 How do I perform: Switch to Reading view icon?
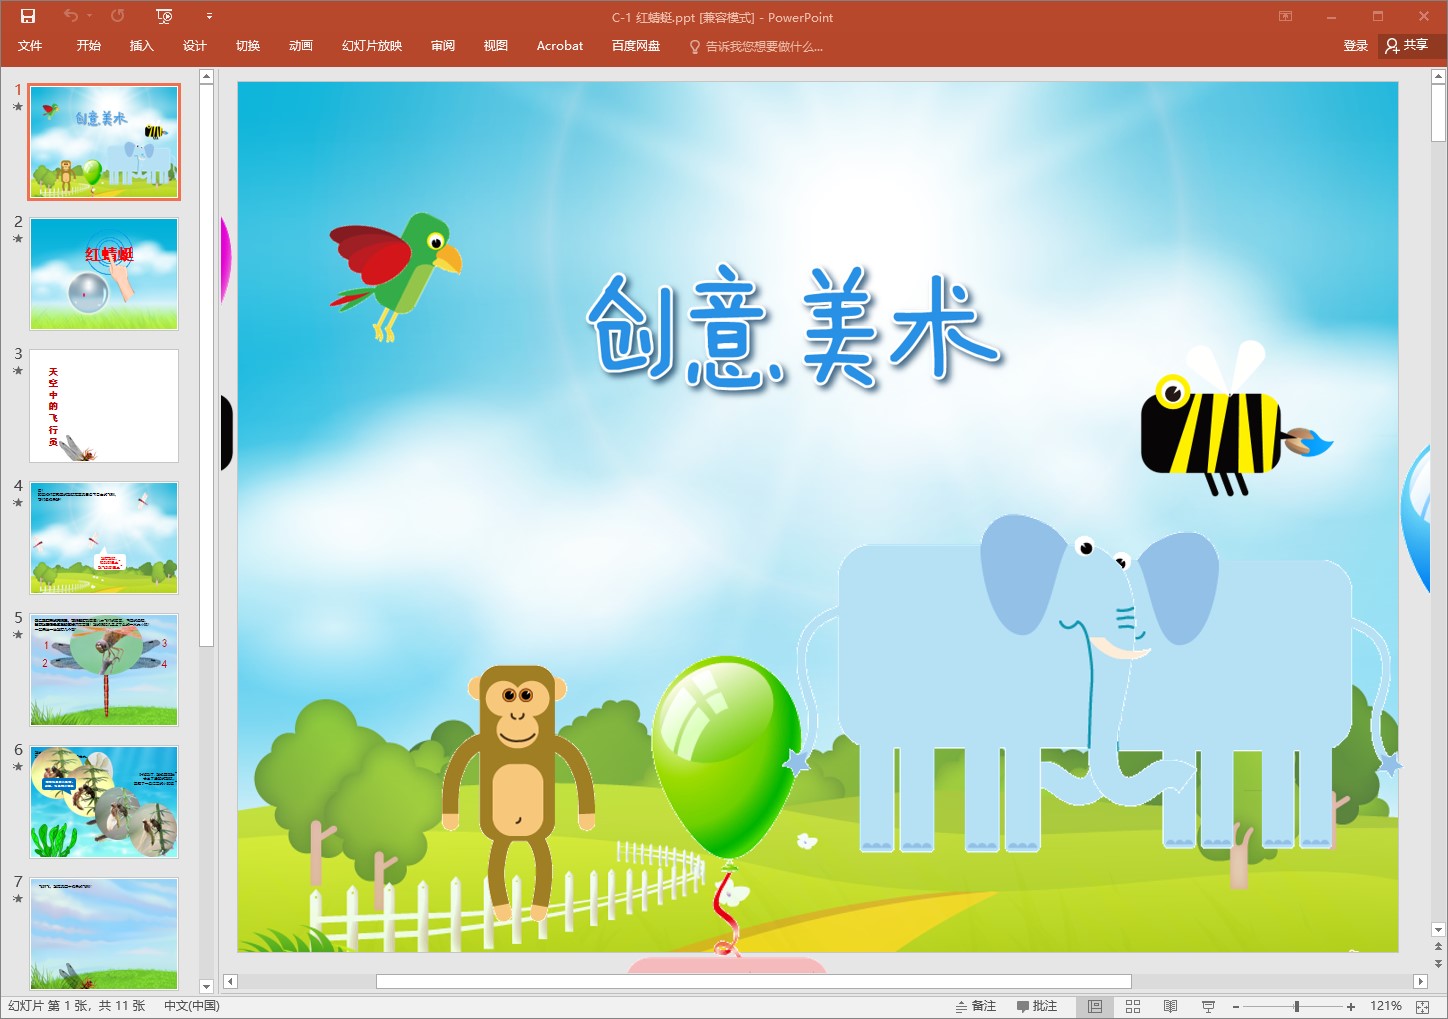coord(1170,1006)
